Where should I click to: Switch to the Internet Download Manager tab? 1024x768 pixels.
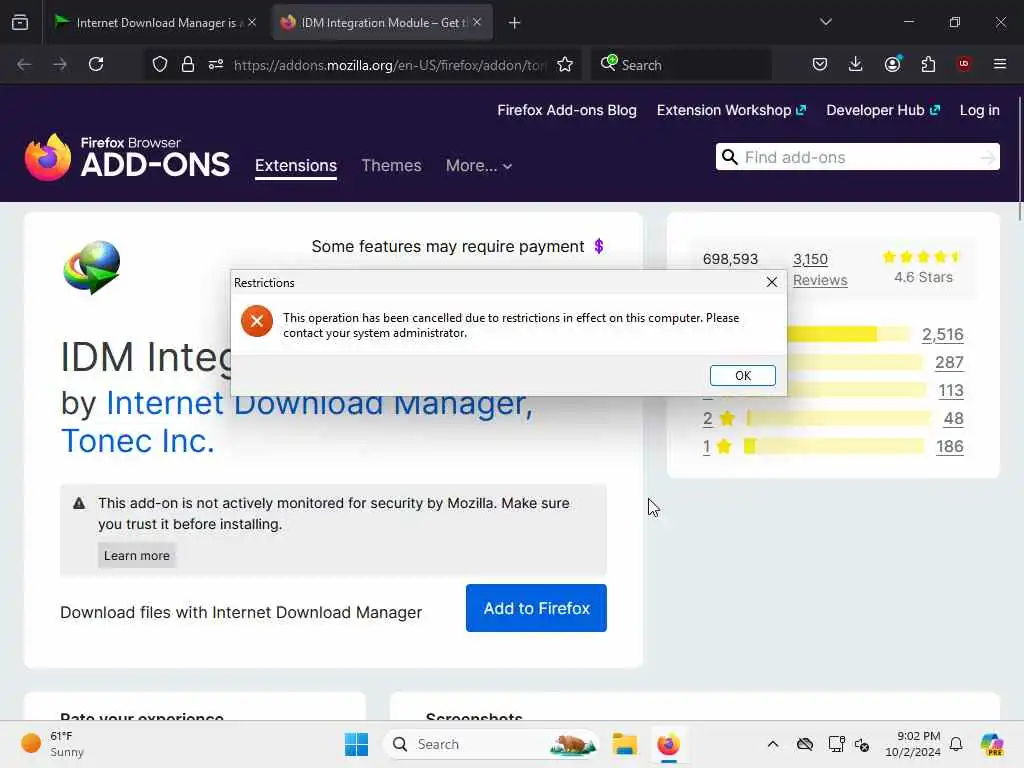click(x=155, y=23)
